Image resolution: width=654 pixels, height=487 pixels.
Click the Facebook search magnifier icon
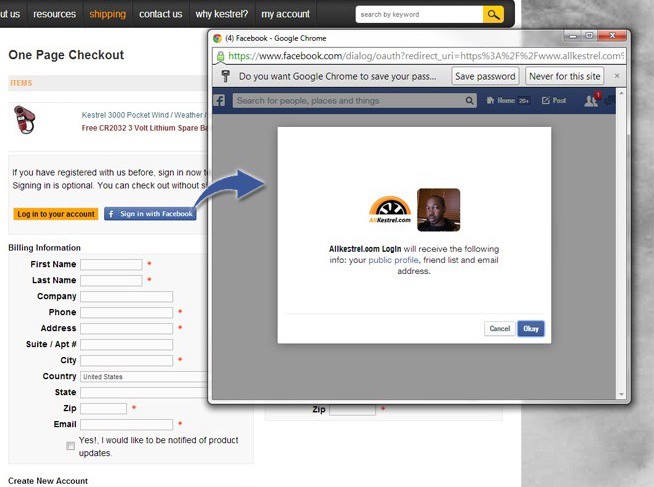pyautogui.click(x=469, y=100)
